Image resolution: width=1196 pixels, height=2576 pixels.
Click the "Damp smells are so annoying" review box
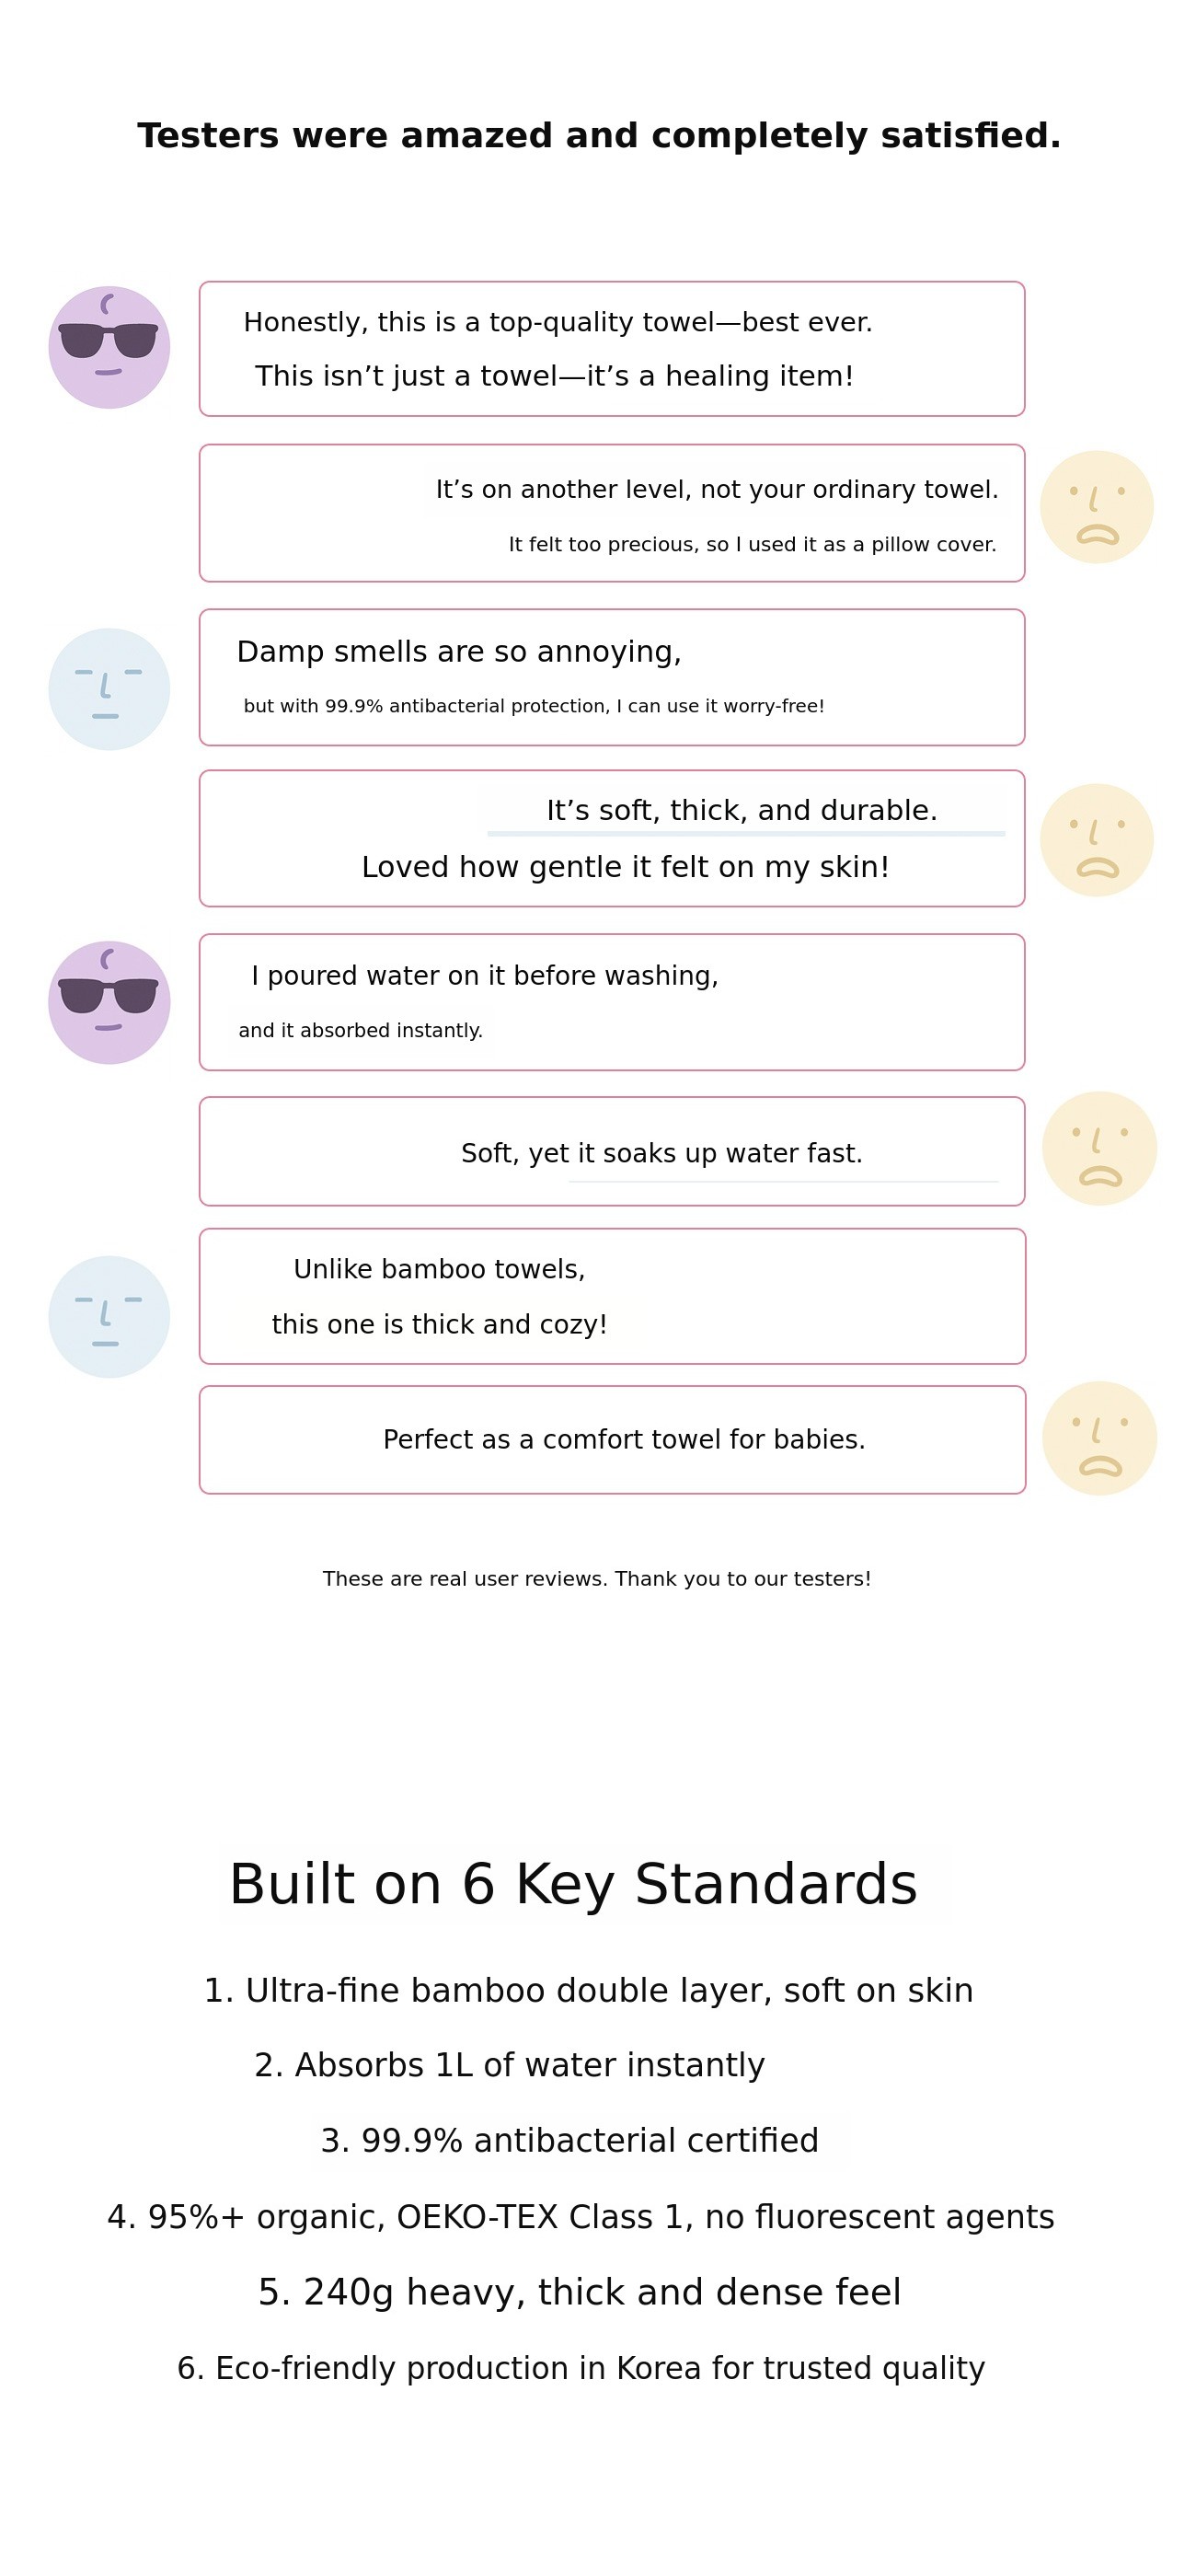coord(611,677)
